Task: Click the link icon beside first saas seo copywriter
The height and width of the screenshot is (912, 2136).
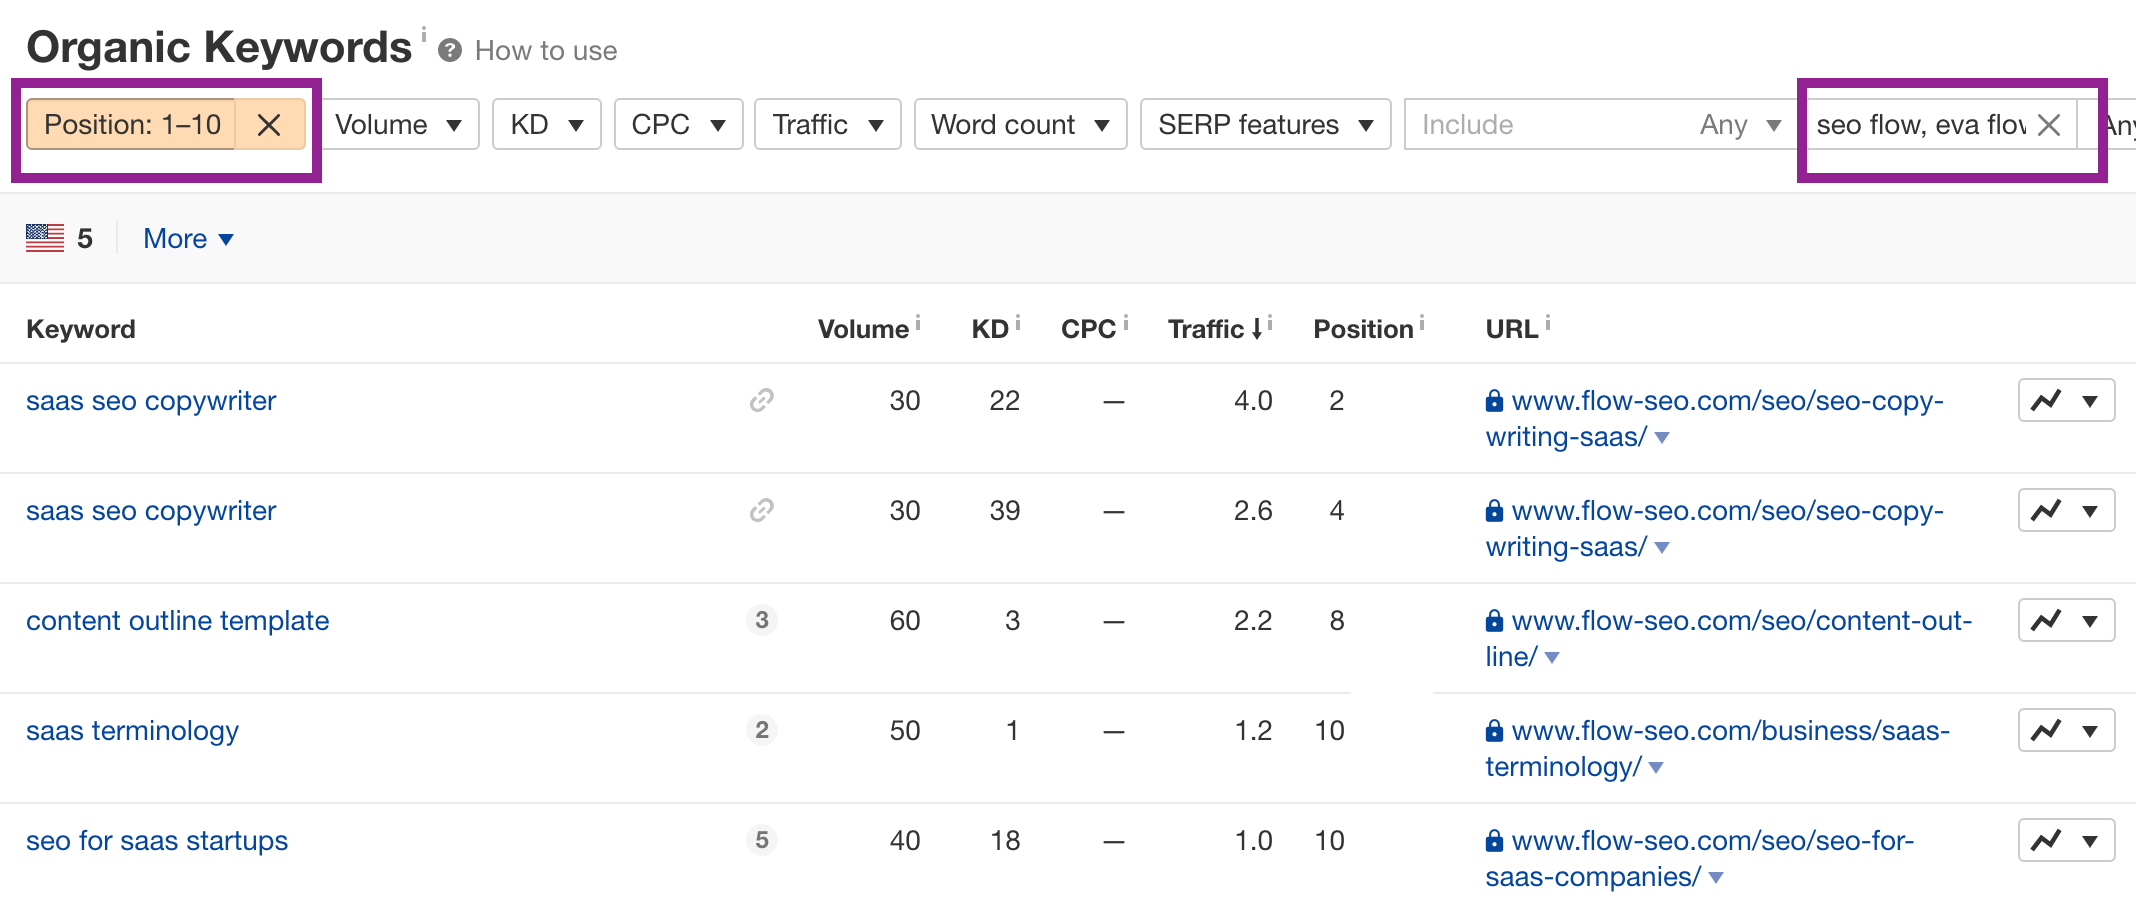Action: tap(761, 400)
